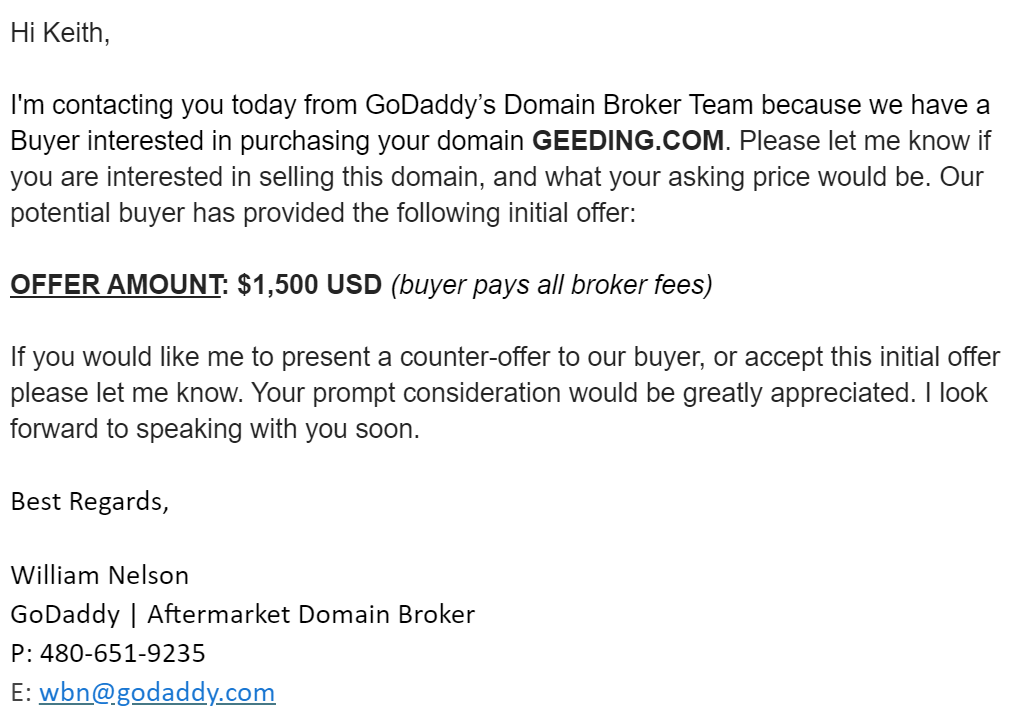
Task: Click the phone number 480-651-9235
Action: pos(122,653)
